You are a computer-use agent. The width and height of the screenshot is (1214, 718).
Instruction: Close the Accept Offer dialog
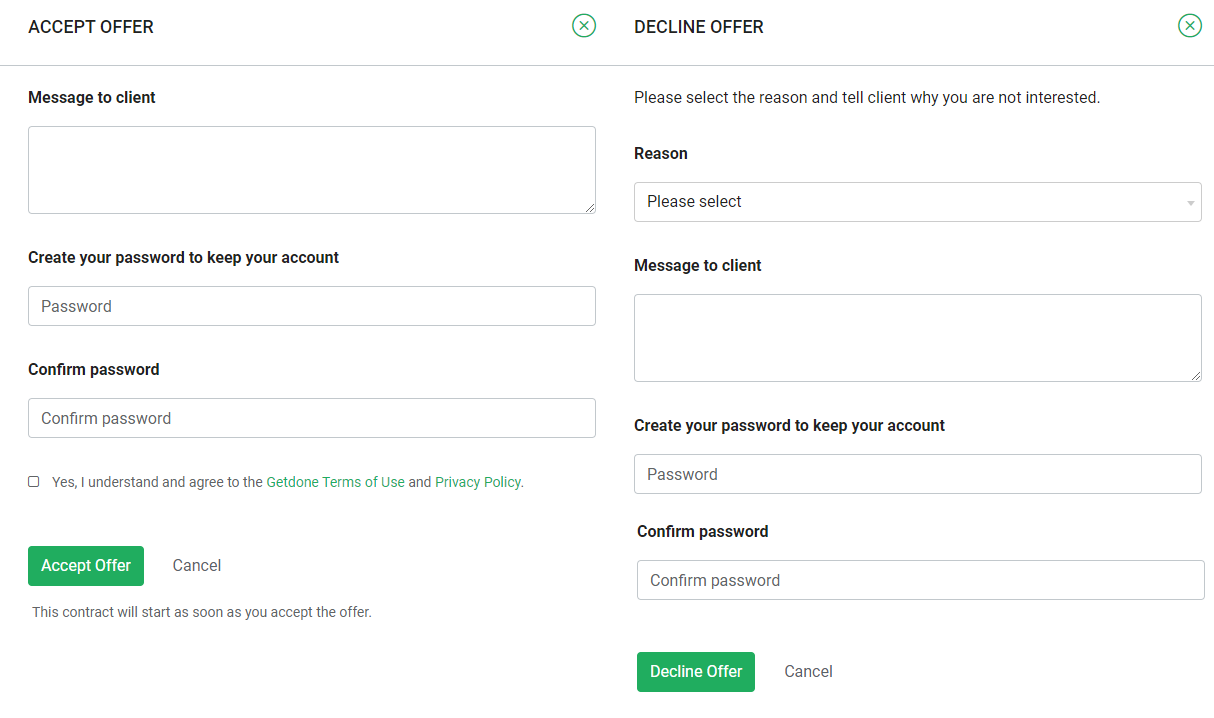[x=584, y=26]
